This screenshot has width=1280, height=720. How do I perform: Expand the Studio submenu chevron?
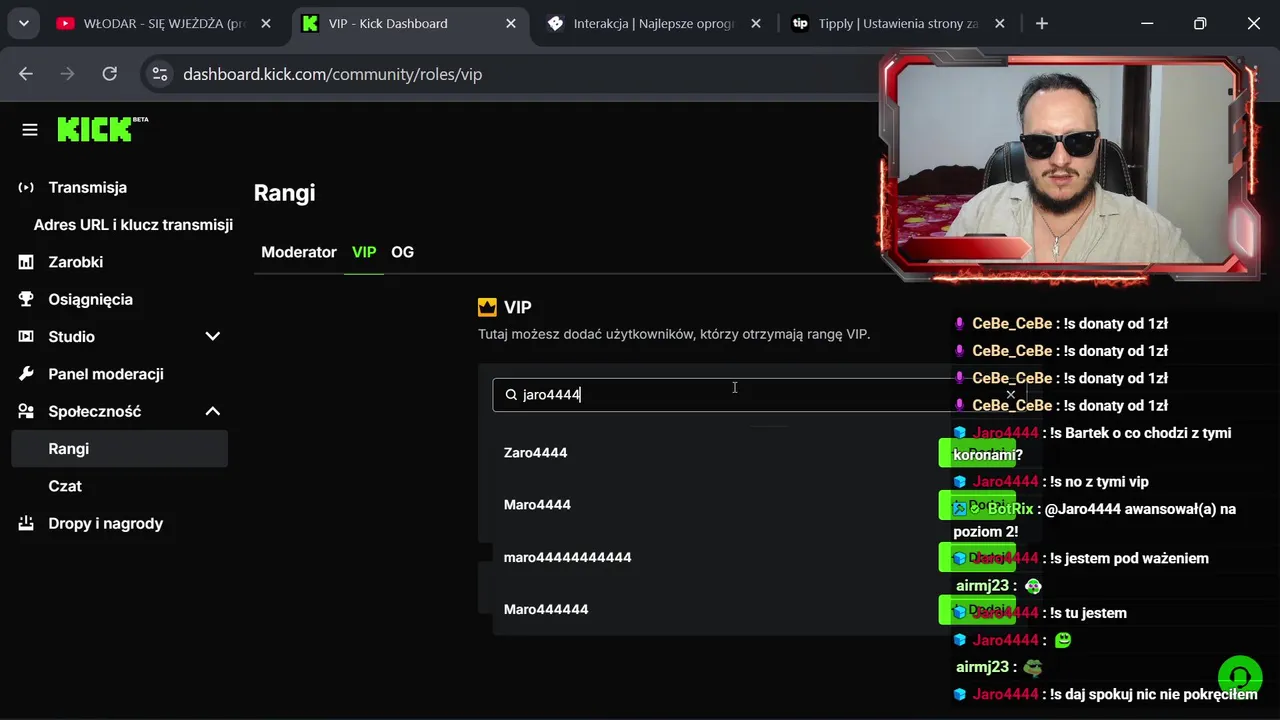tap(212, 337)
